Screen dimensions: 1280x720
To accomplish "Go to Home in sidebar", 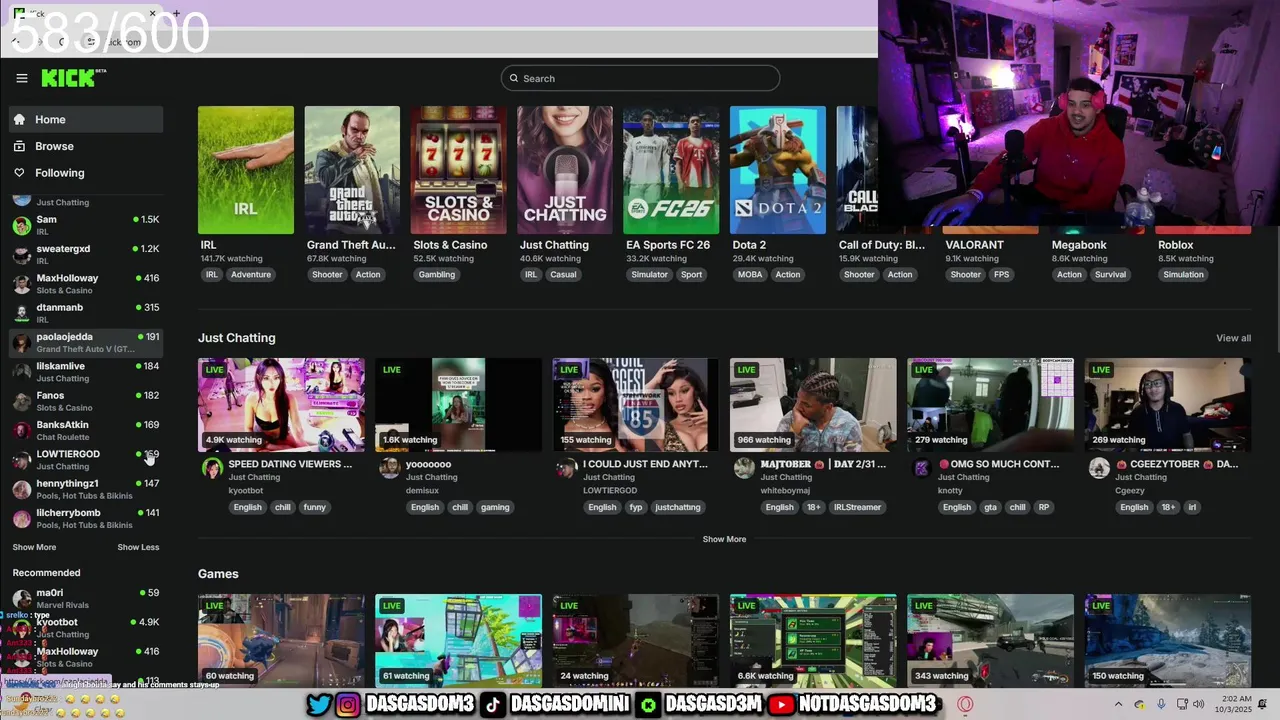I will pyautogui.click(x=87, y=119).
